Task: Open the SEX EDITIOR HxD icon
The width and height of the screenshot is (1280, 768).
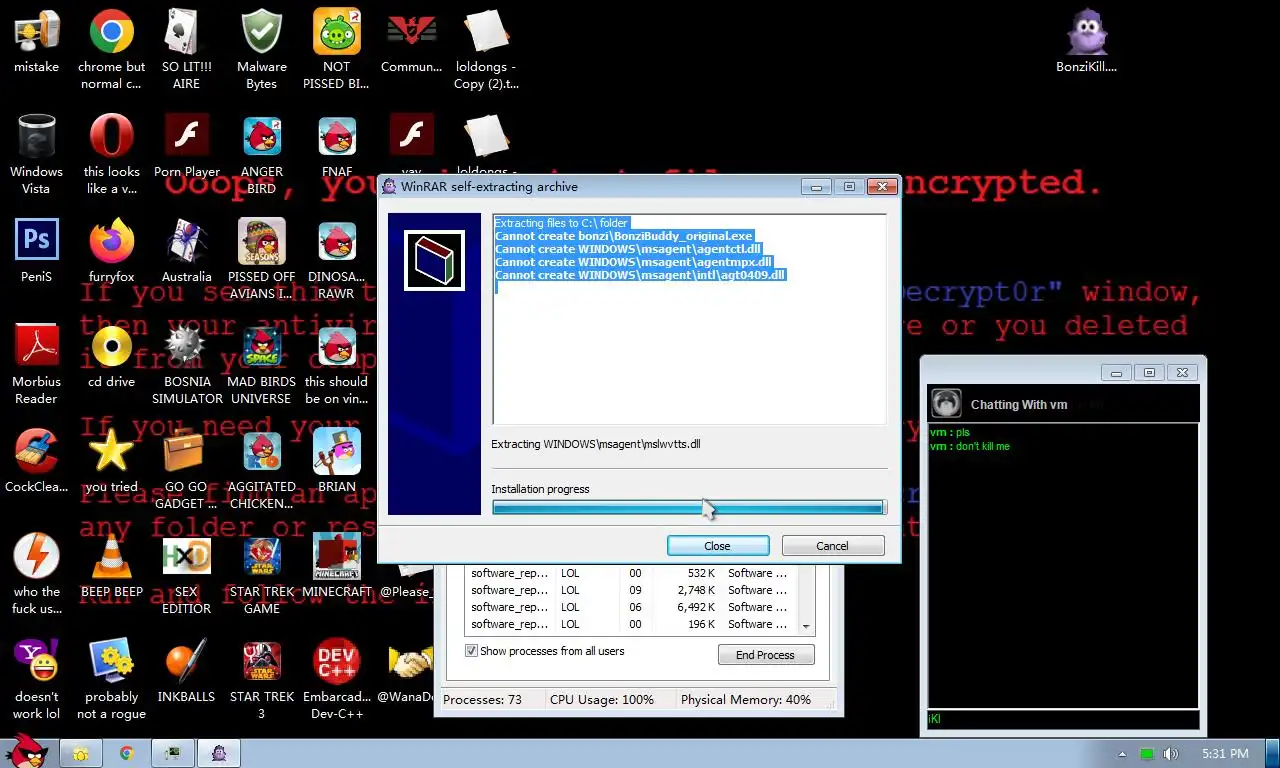Action: coord(186,575)
